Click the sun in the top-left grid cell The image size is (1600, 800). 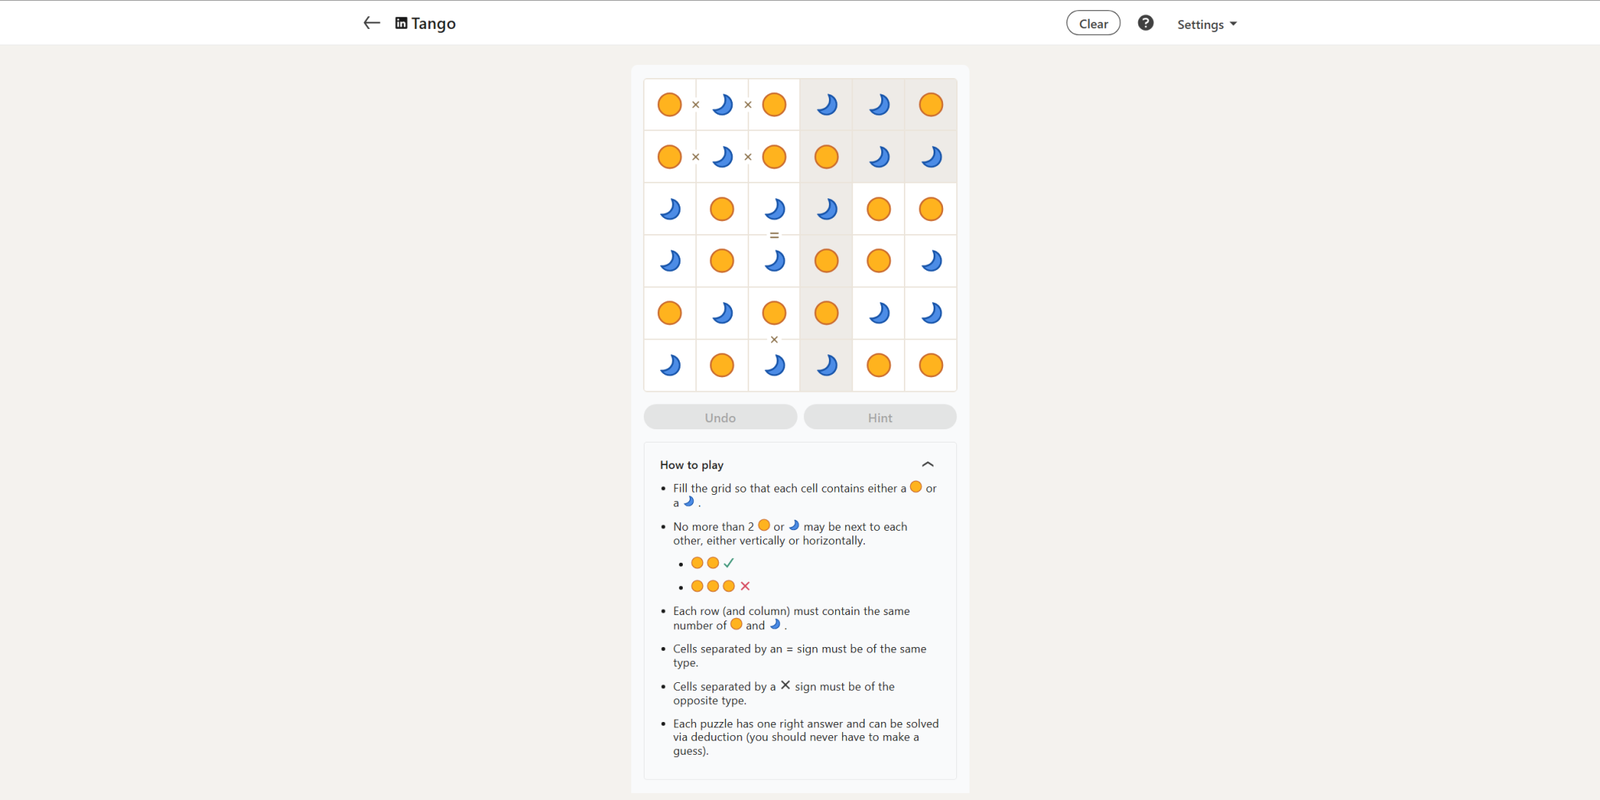(670, 105)
